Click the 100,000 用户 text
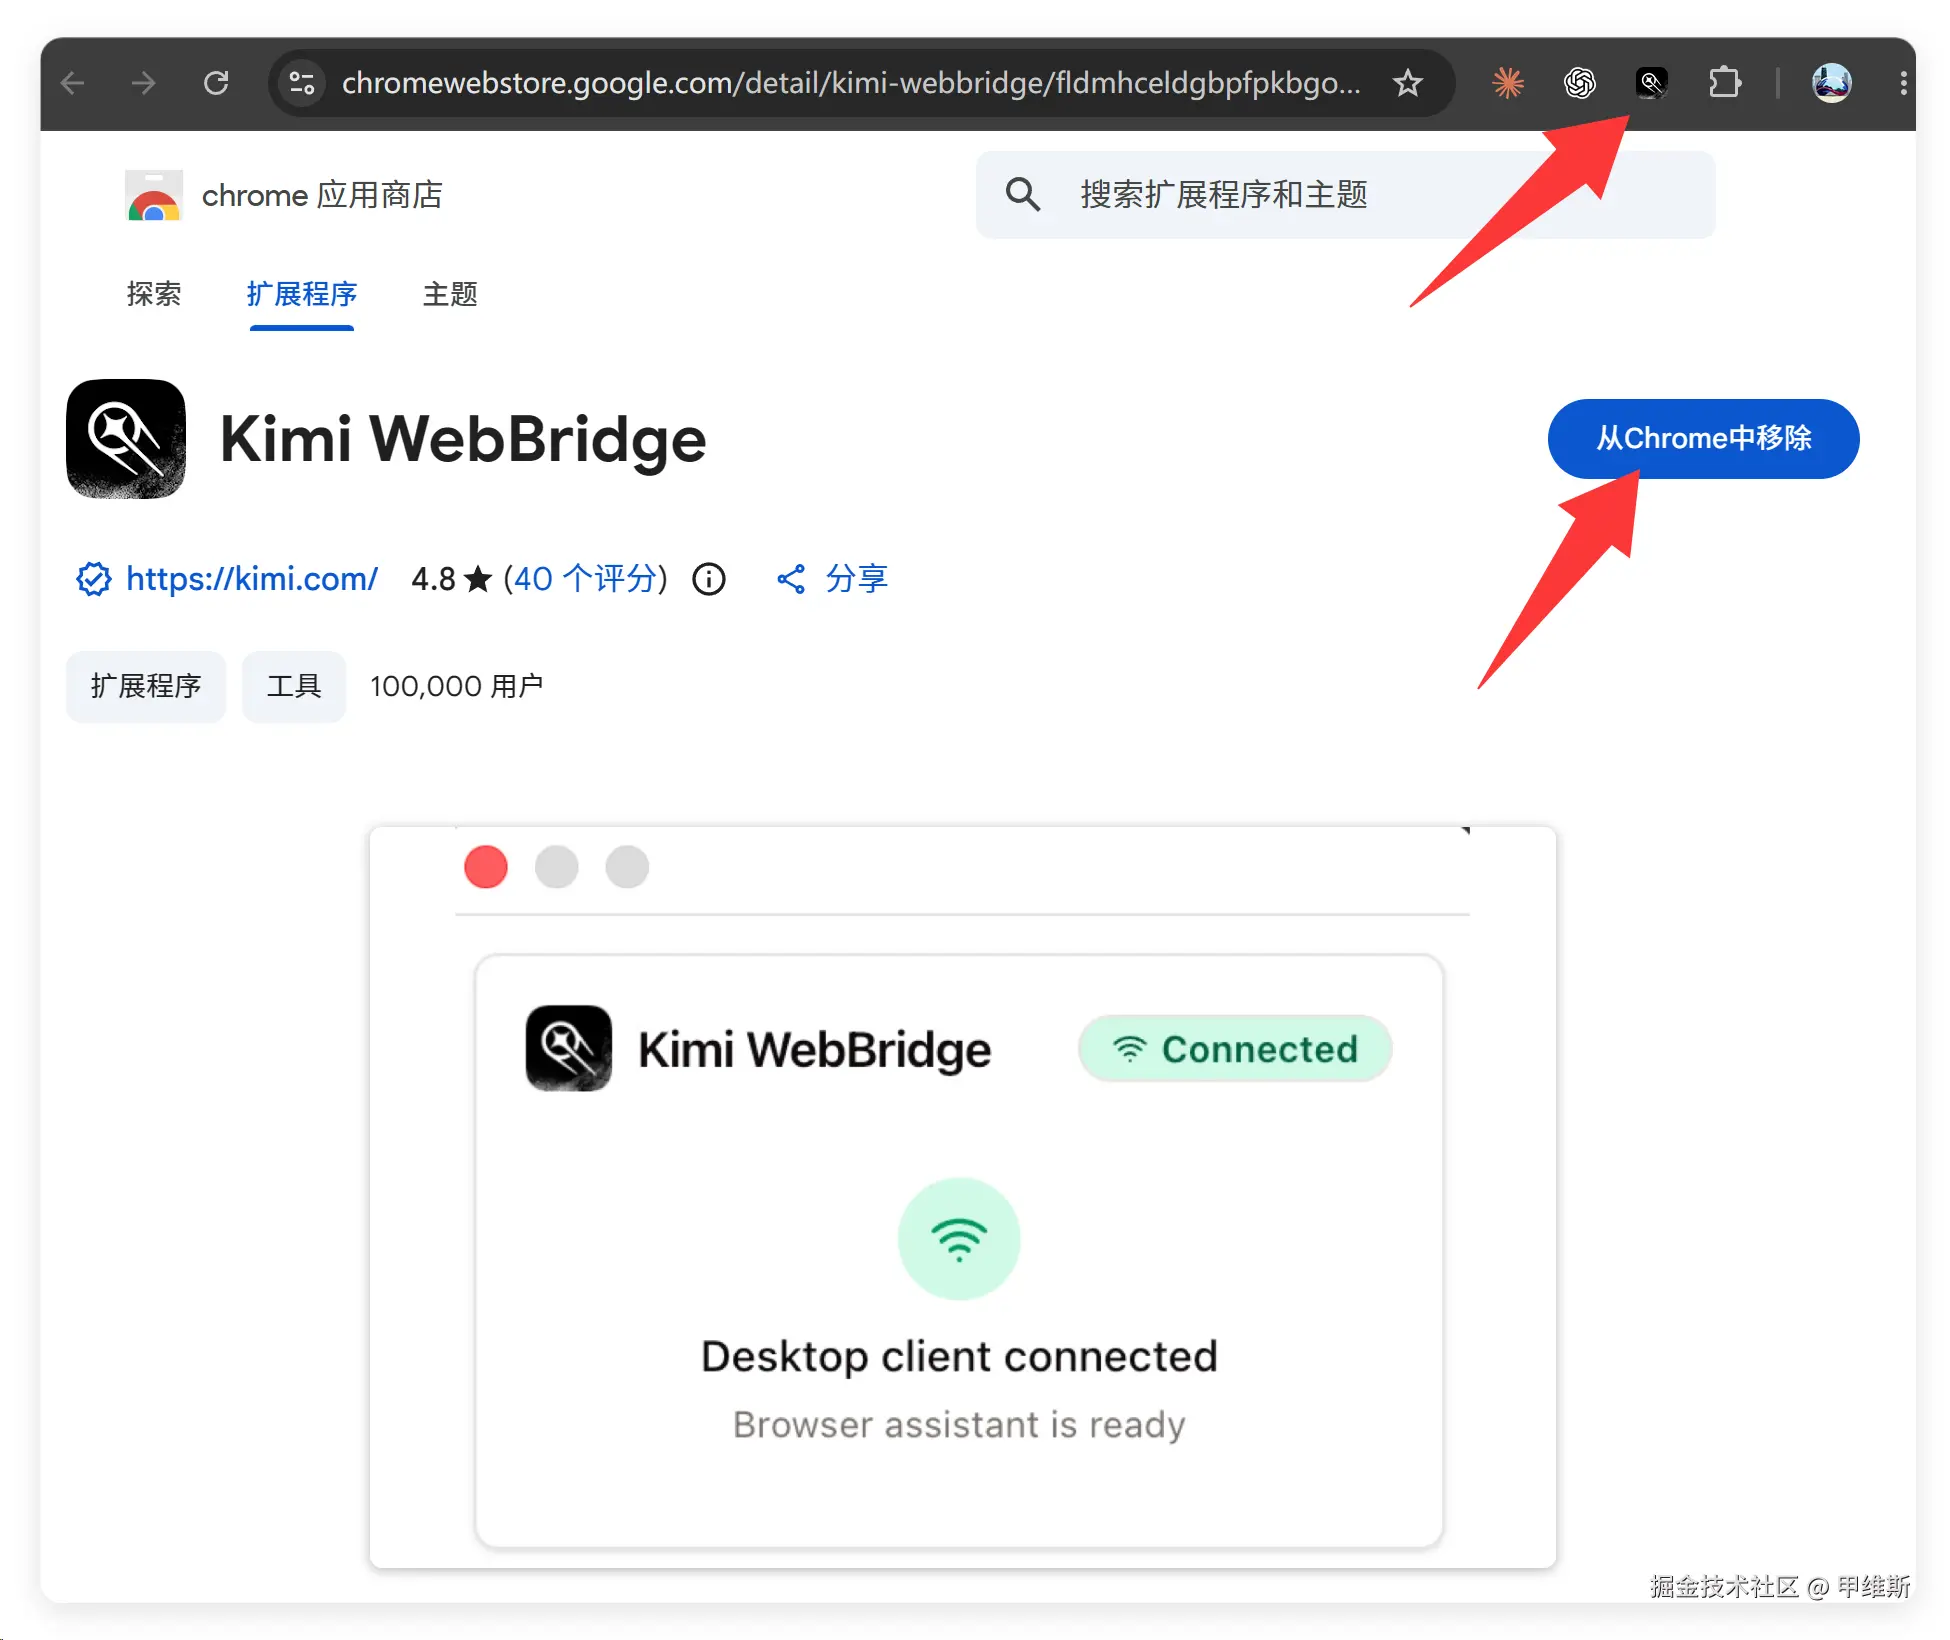The height and width of the screenshot is (1640, 1950). tap(456, 686)
